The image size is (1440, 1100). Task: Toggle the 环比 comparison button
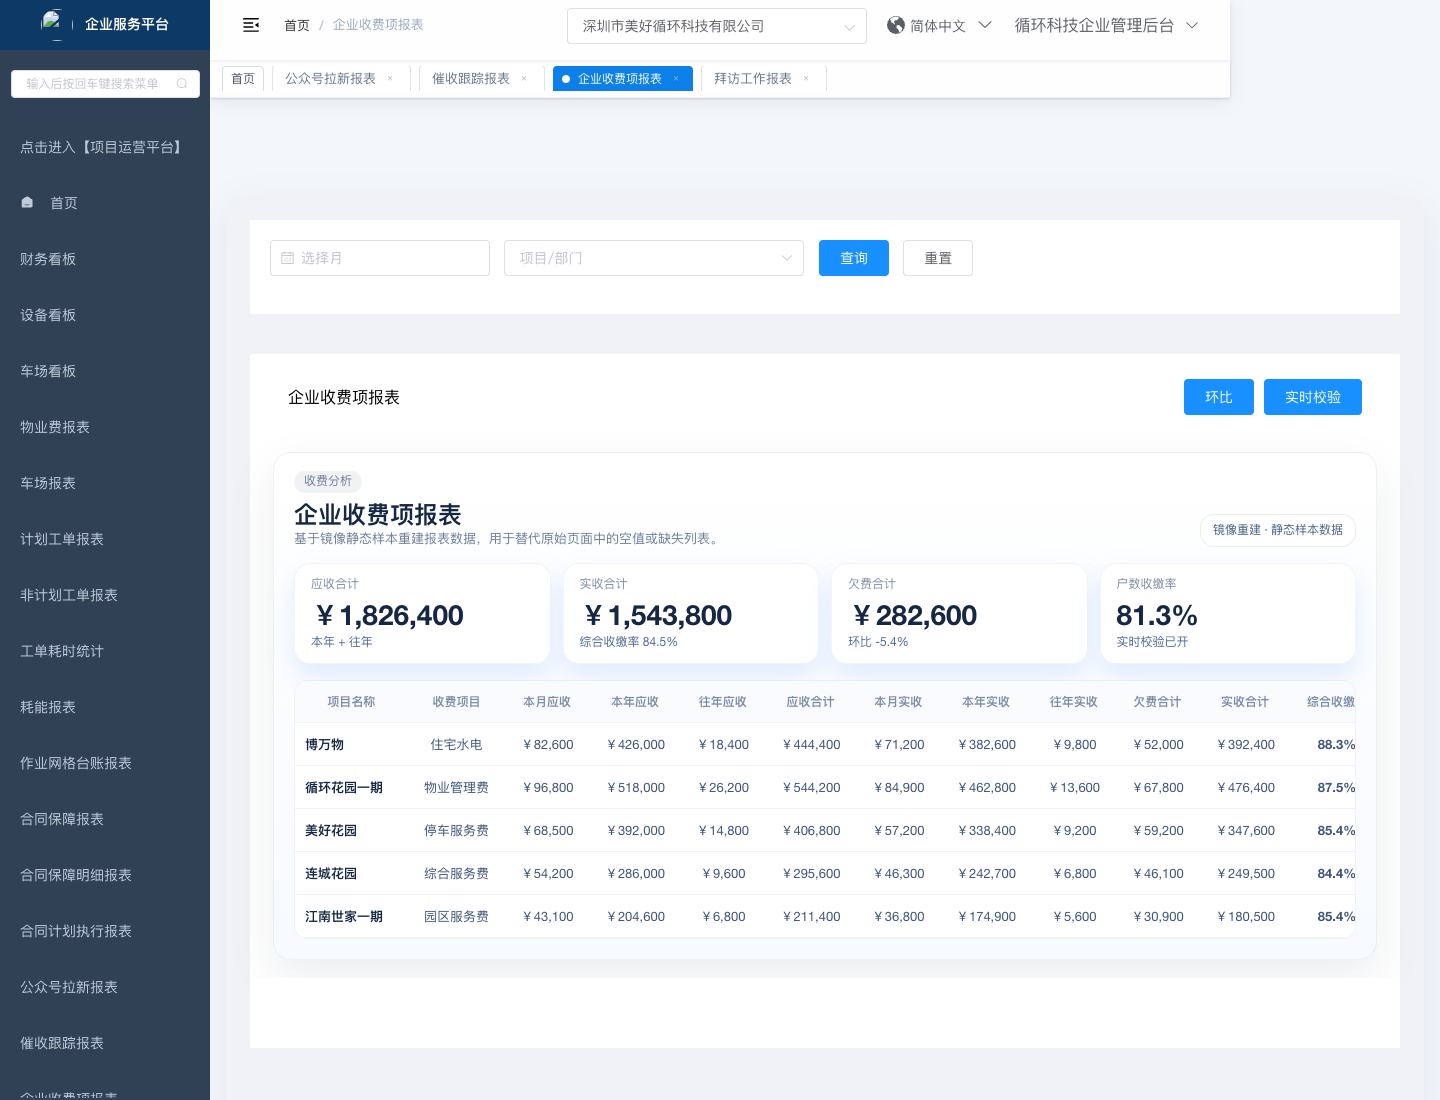1218,397
